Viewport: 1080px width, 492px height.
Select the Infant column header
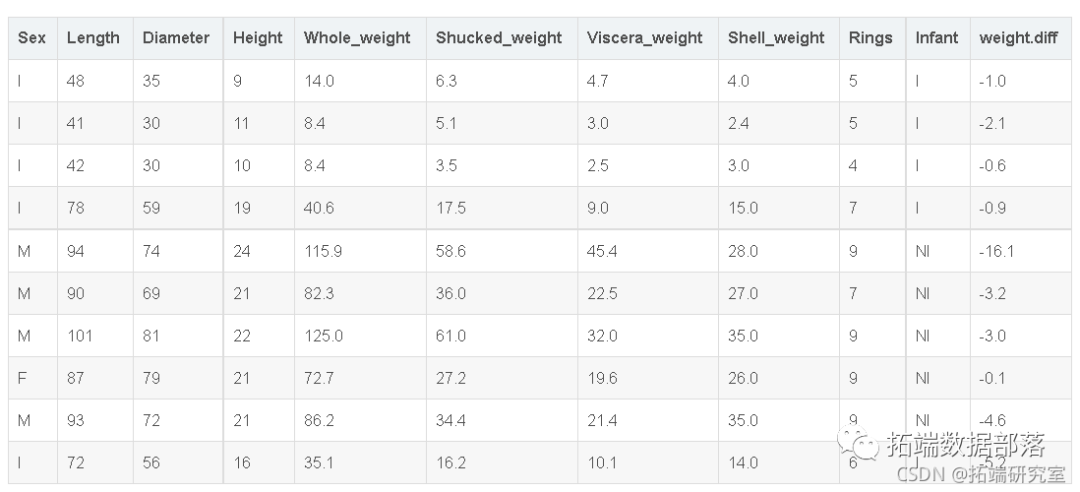point(937,38)
